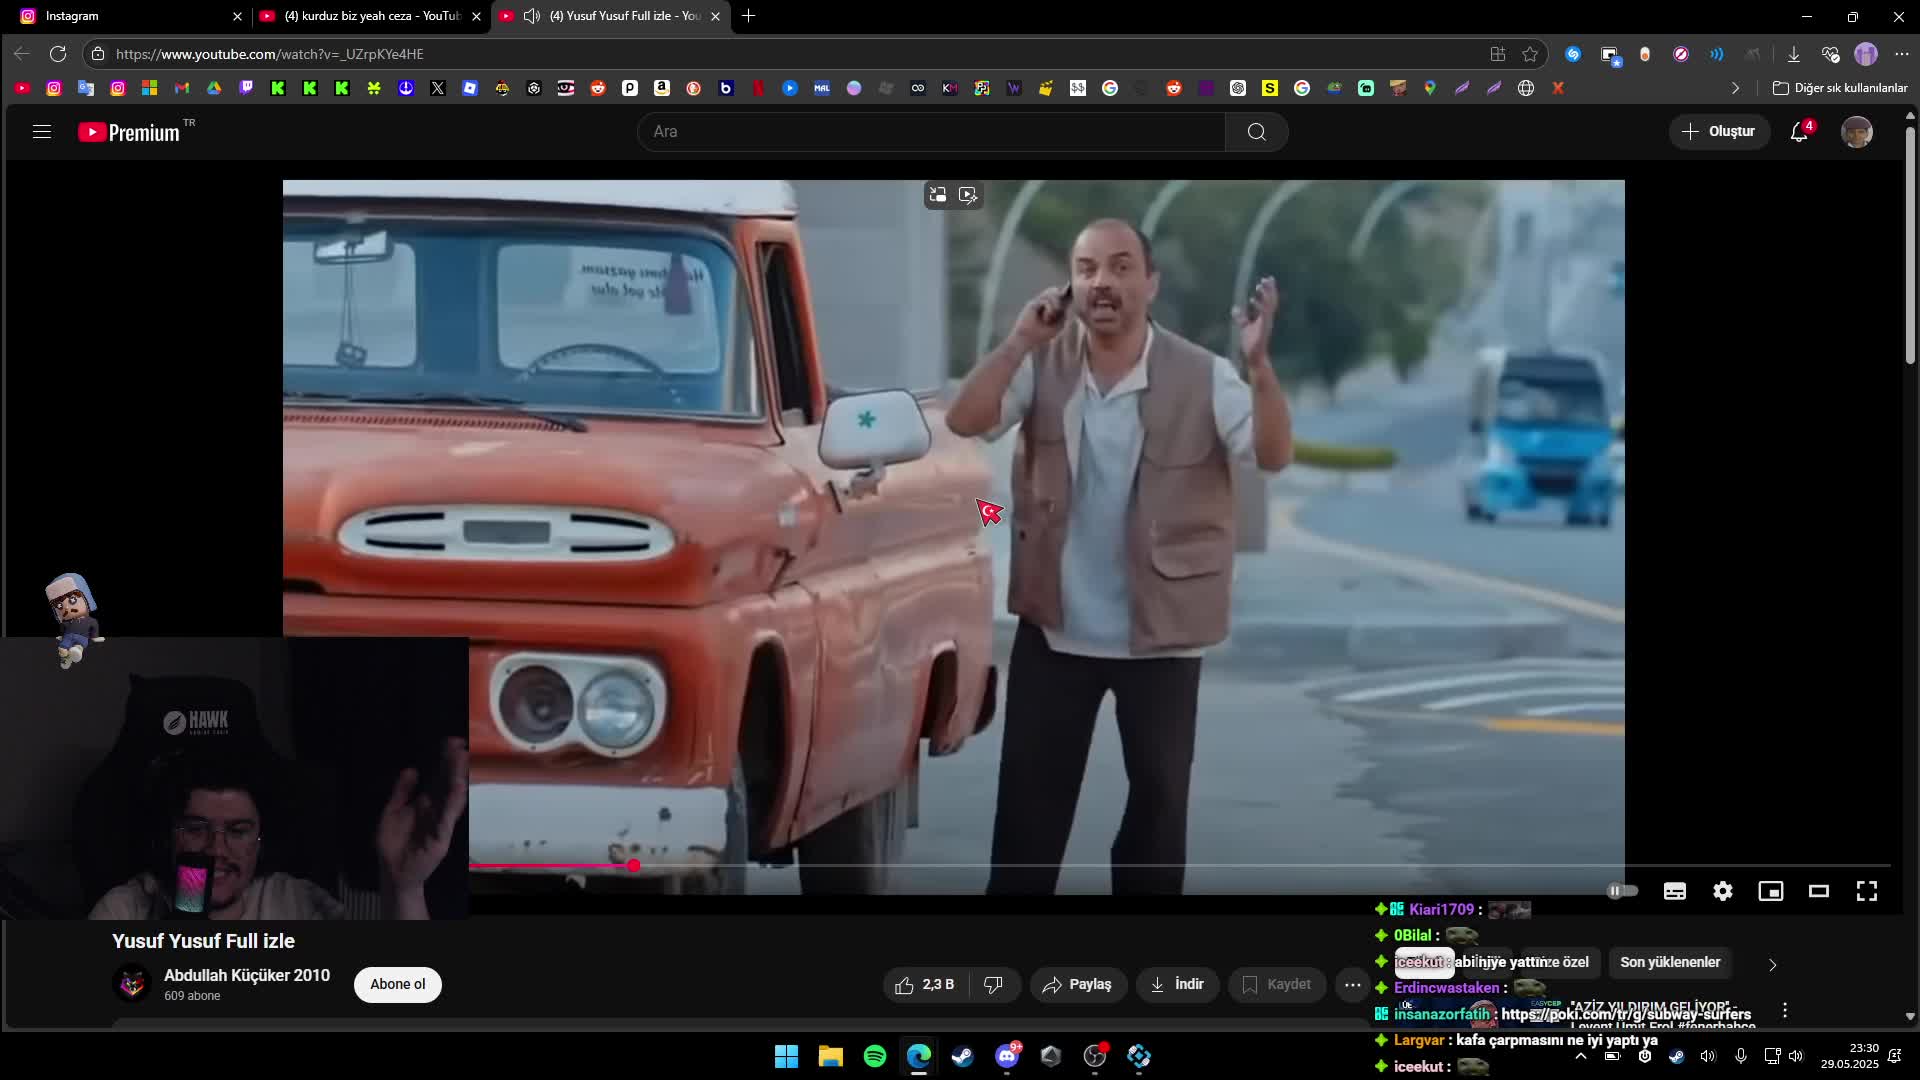
Task: Open the Google Maps bookmark icon
Action: point(1430,88)
